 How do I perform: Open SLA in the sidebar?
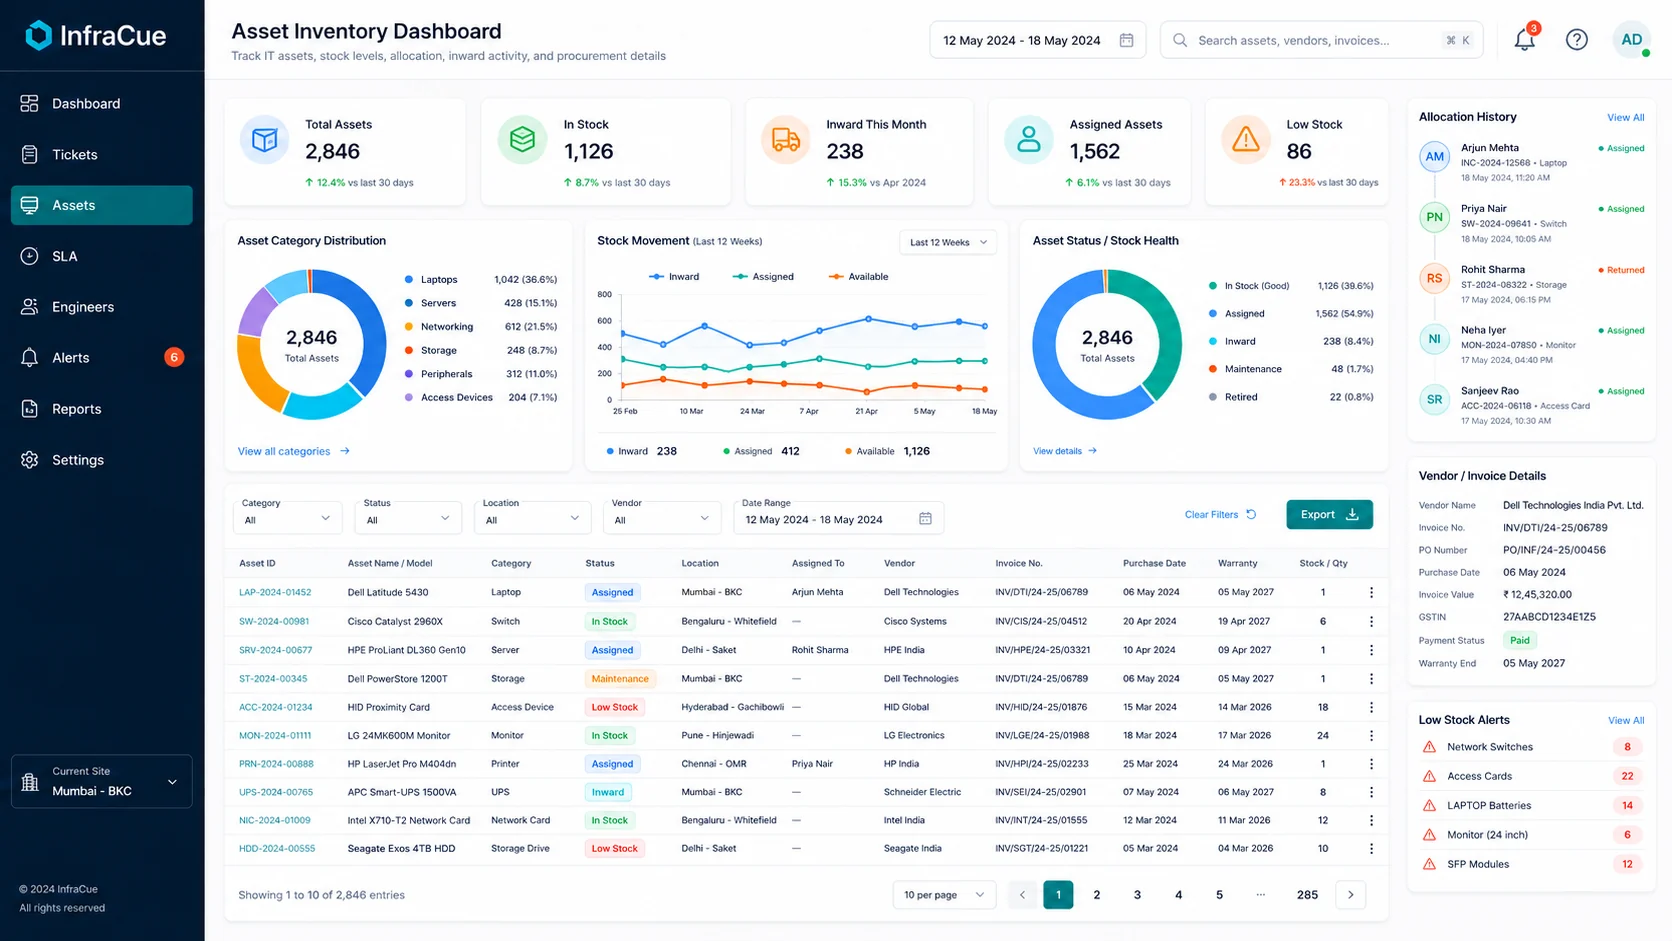coord(101,256)
